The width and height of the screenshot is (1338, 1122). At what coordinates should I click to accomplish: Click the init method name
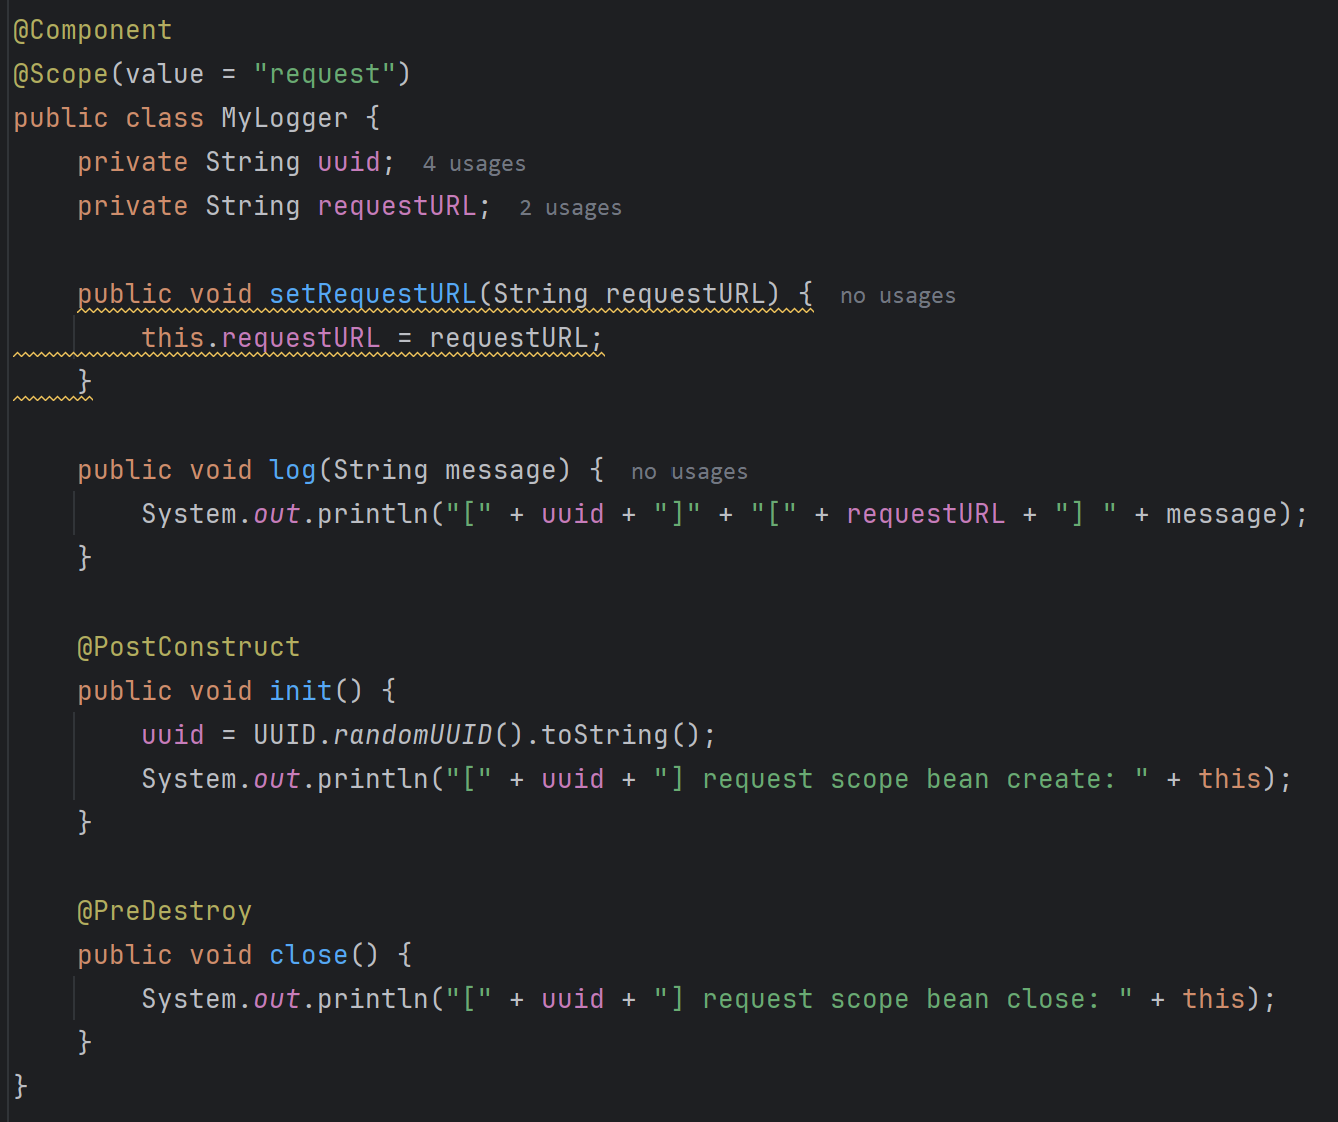(x=301, y=691)
